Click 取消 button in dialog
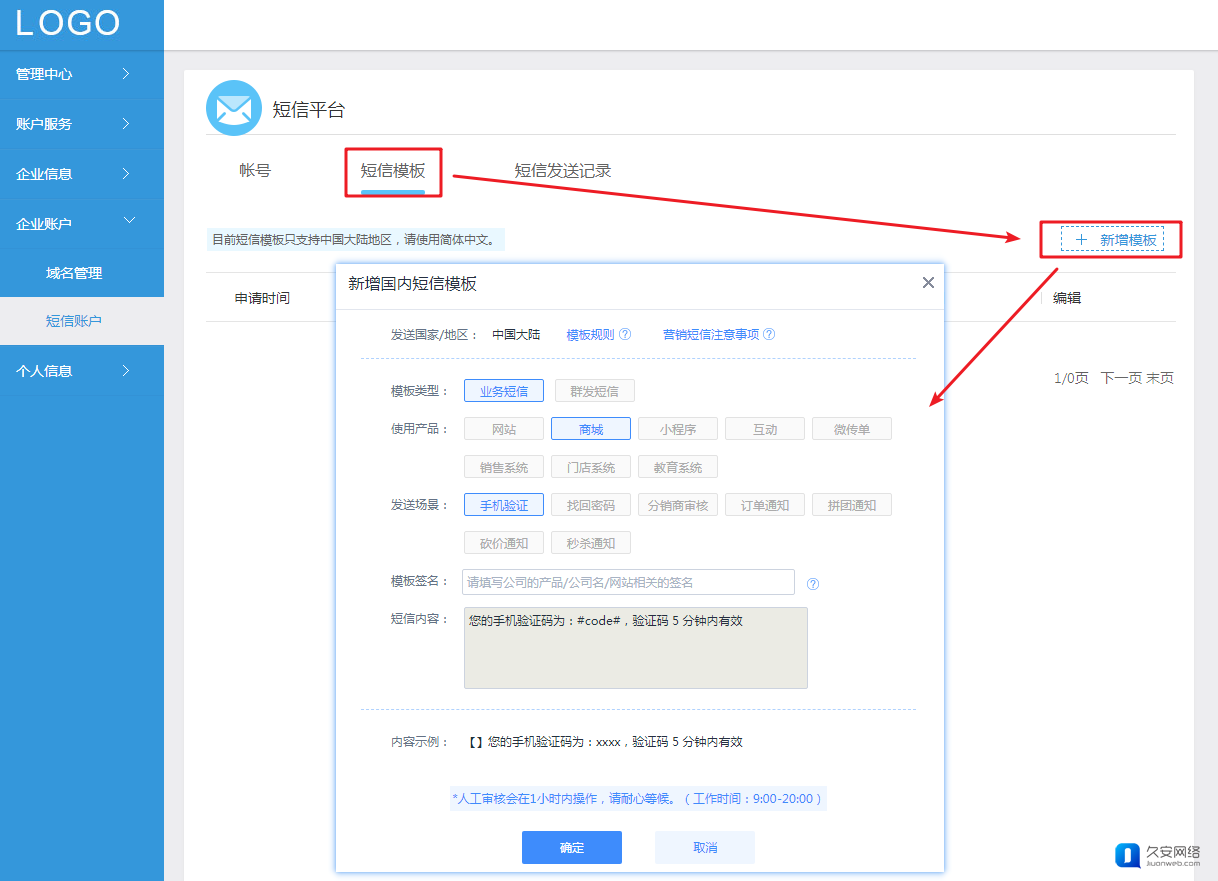 [704, 847]
